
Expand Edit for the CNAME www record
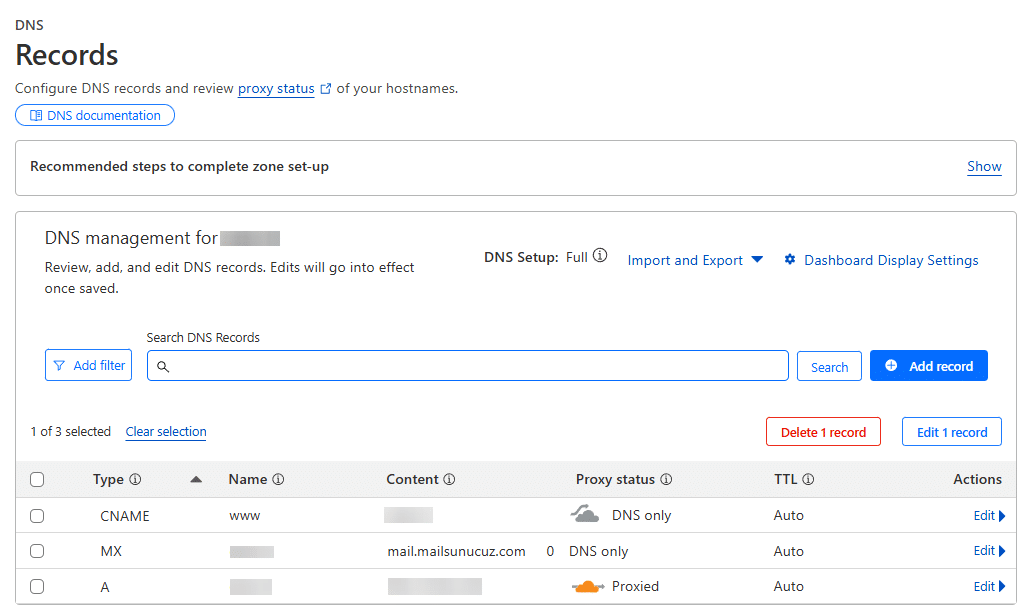point(989,516)
